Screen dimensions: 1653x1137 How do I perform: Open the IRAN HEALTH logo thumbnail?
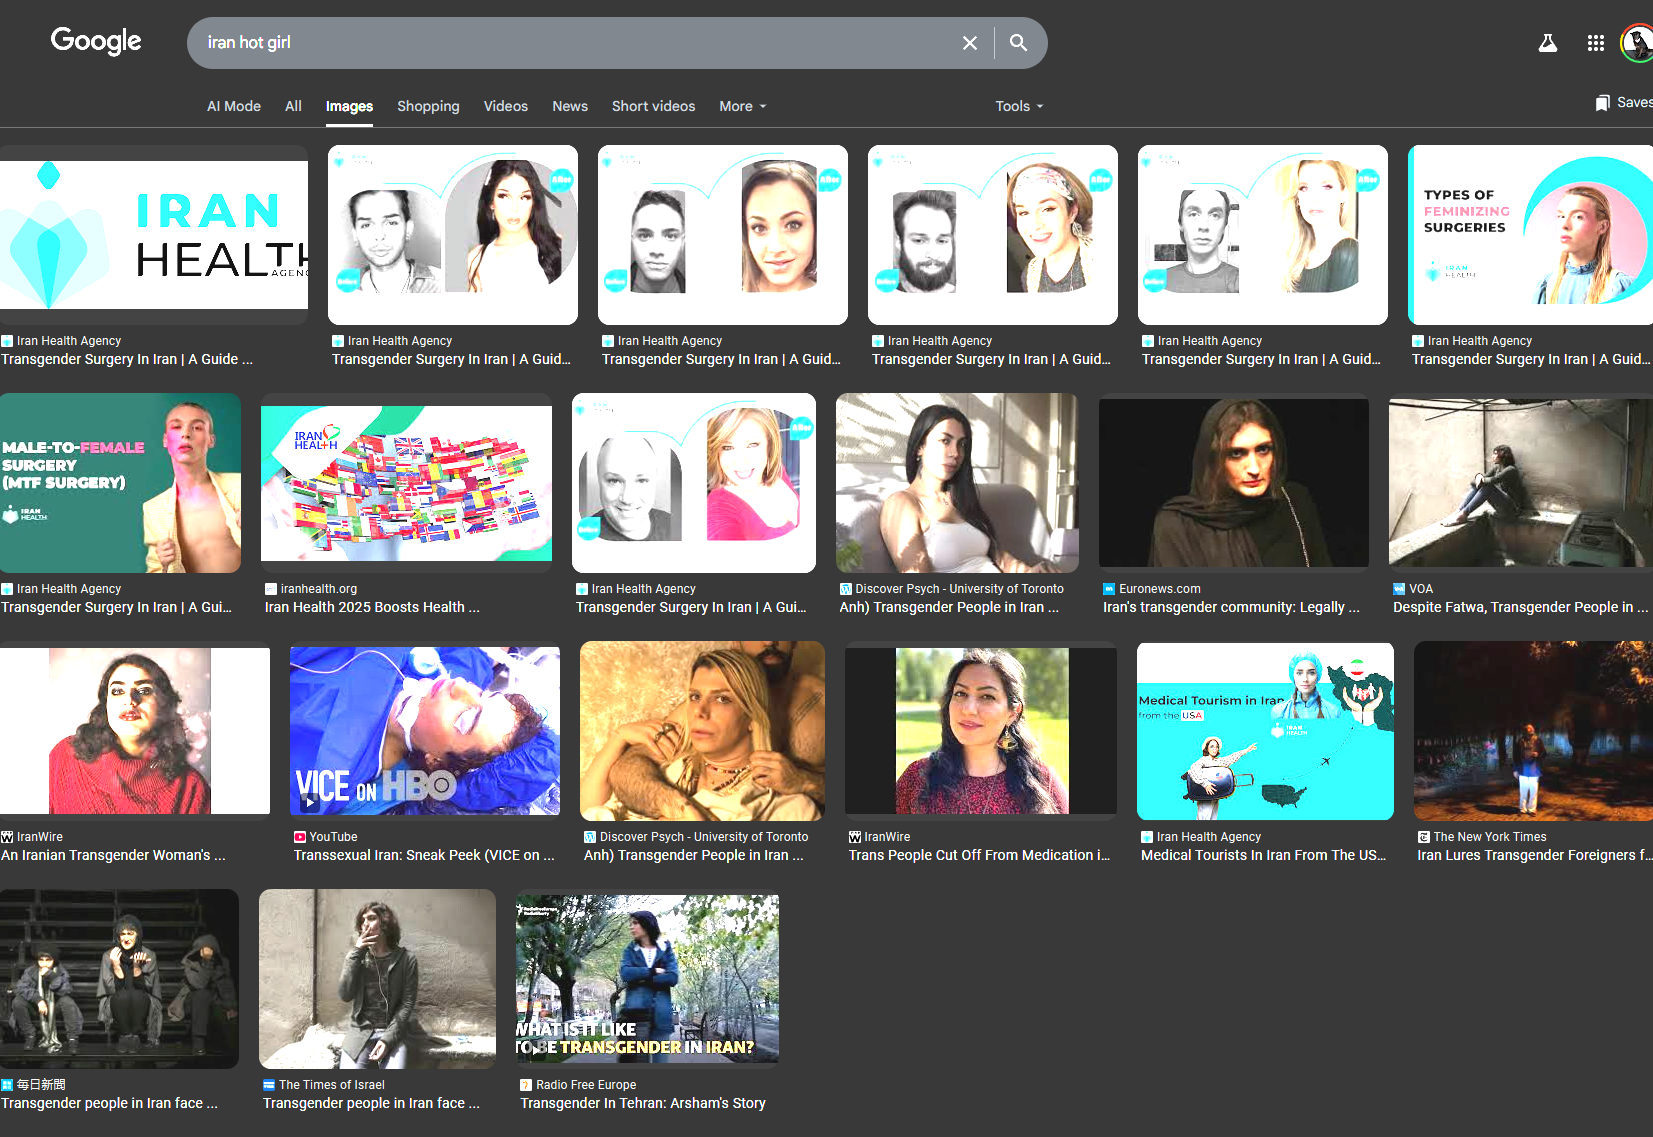[154, 235]
